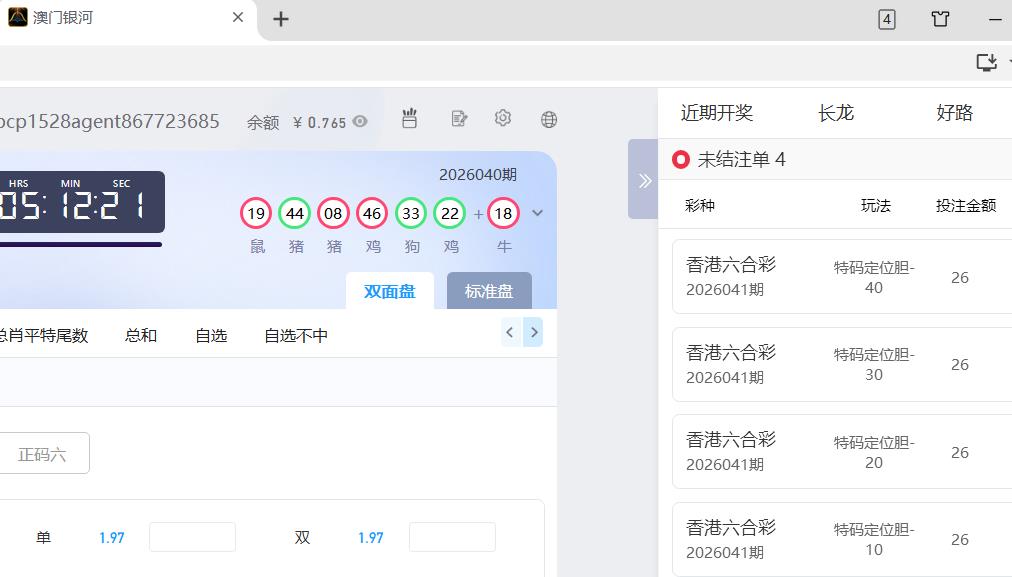Viewport: 1012px width, 577px height.
Task: Select the 近期开奖 tab
Action: tap(717, 113)
